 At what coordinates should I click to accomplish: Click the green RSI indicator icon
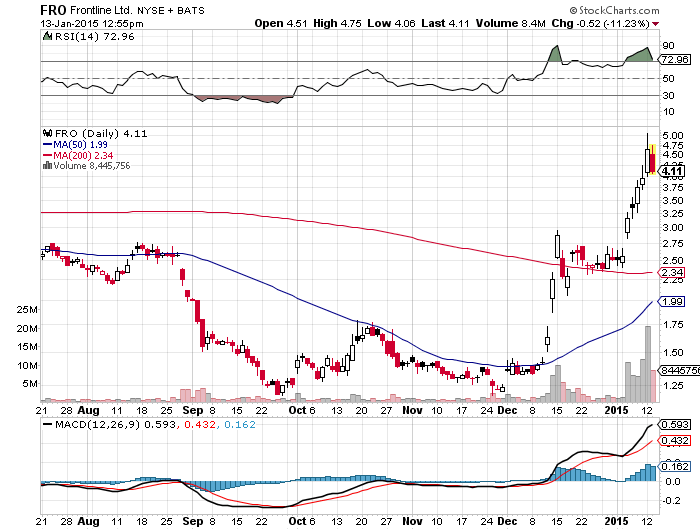47,36
